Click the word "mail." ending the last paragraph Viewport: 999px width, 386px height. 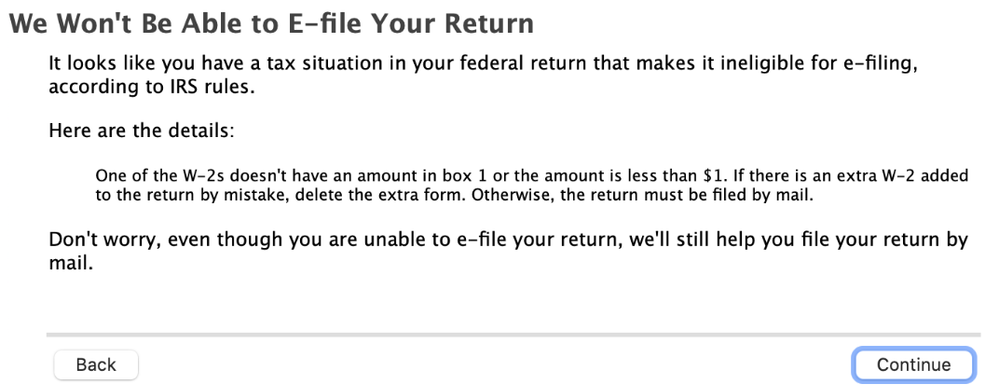point(71,263)
